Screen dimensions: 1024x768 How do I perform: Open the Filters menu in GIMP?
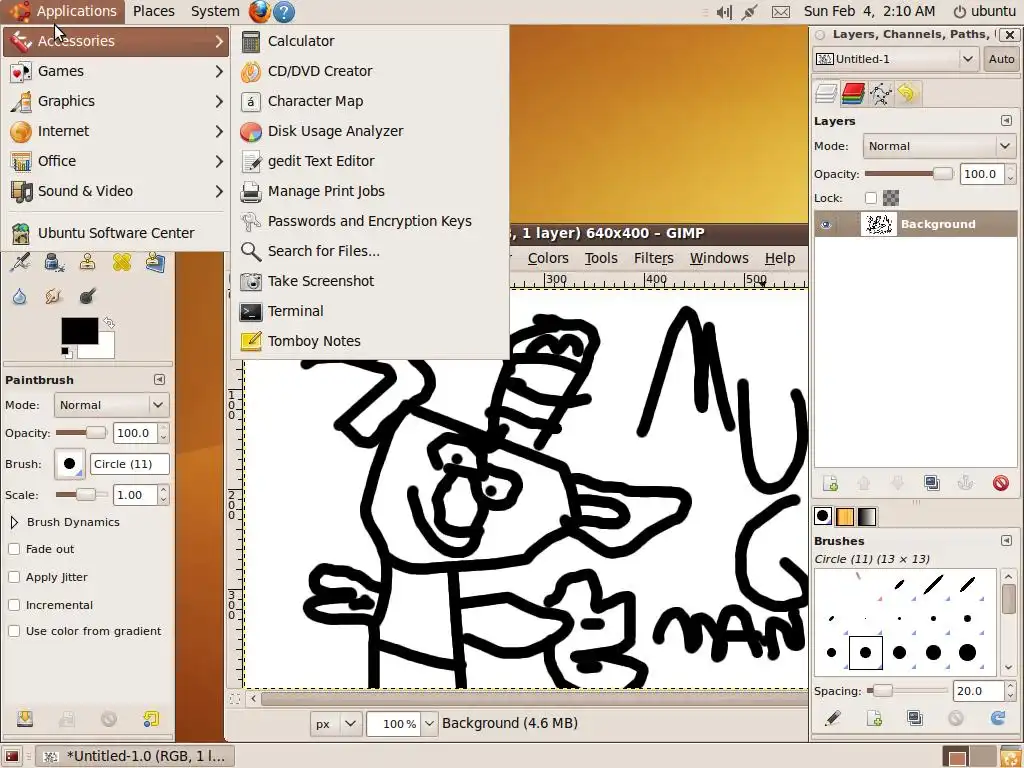pos(653,258)
